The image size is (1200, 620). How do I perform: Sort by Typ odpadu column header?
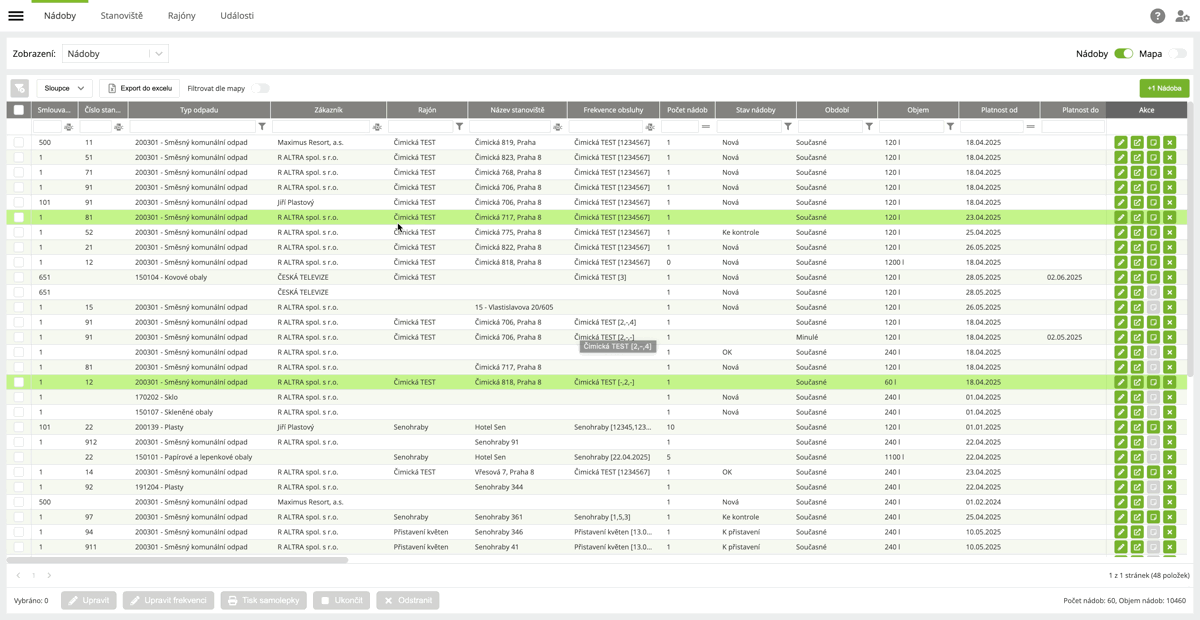point(199,110)
